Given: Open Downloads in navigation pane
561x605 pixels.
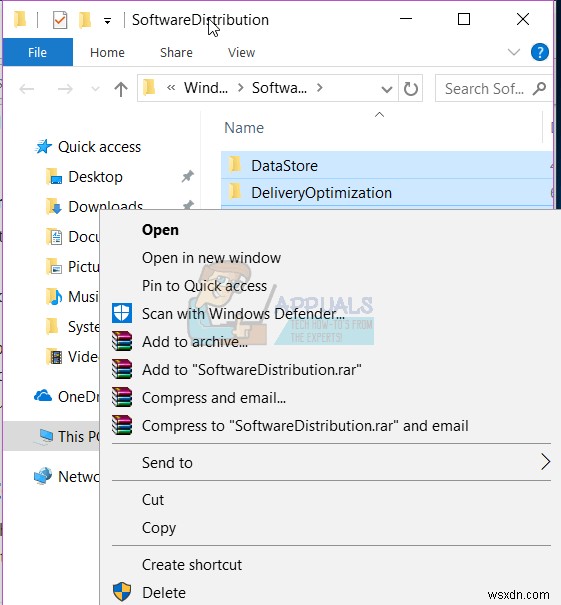Looking at the screenshot, I should click(95, 206).
